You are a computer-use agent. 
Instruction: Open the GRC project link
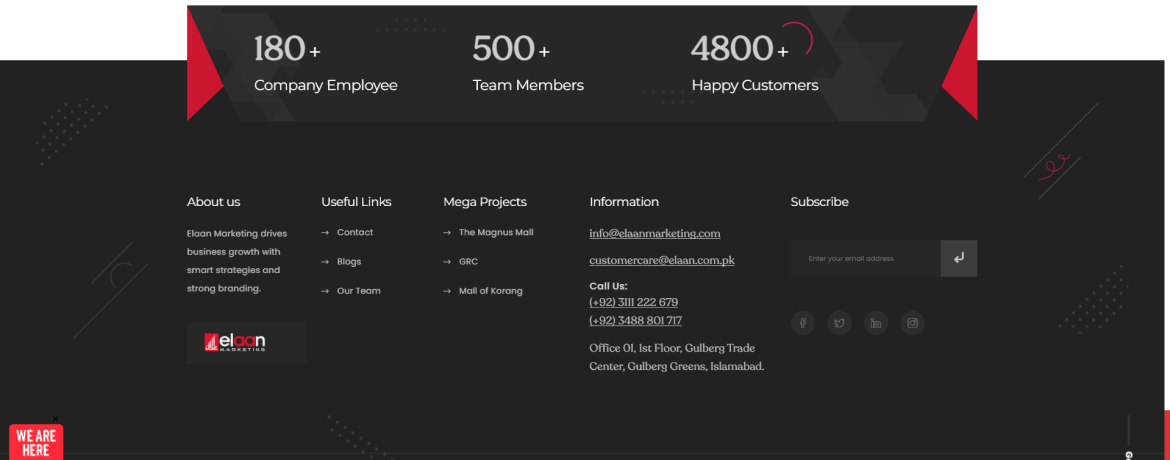pyautogui.click(x=468, y=262)
